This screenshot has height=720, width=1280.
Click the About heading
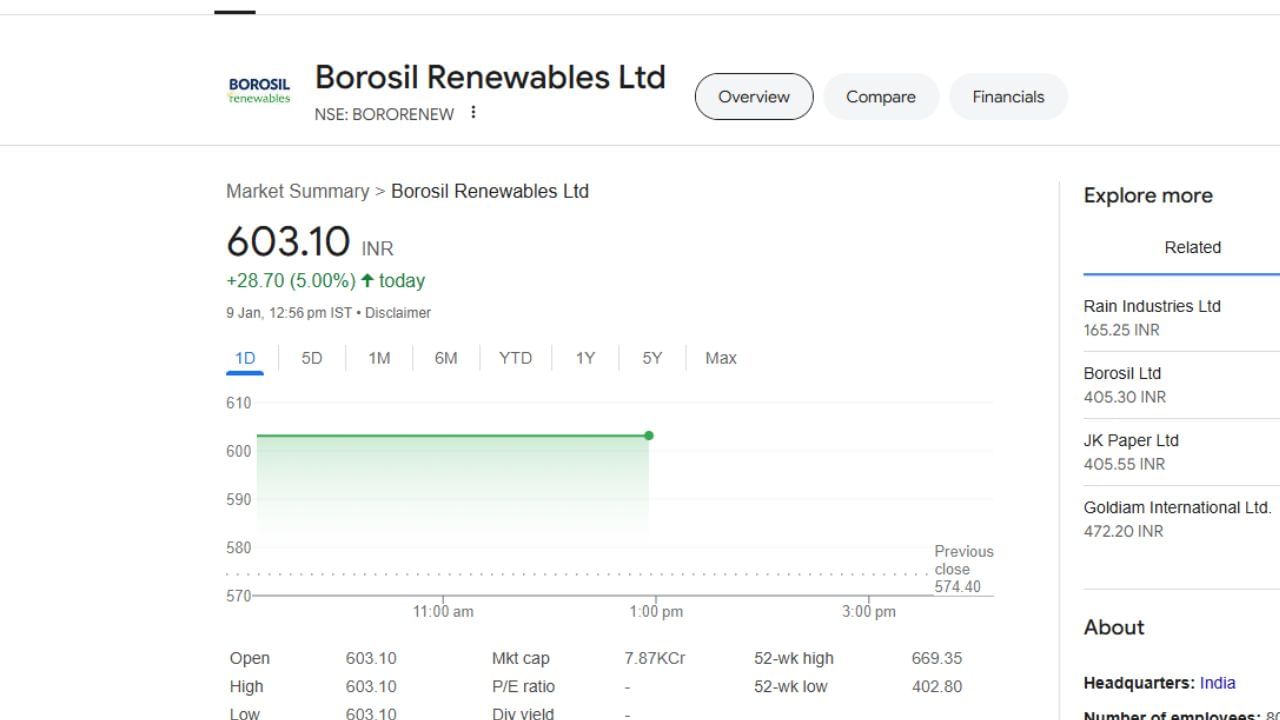[1114, 628]
